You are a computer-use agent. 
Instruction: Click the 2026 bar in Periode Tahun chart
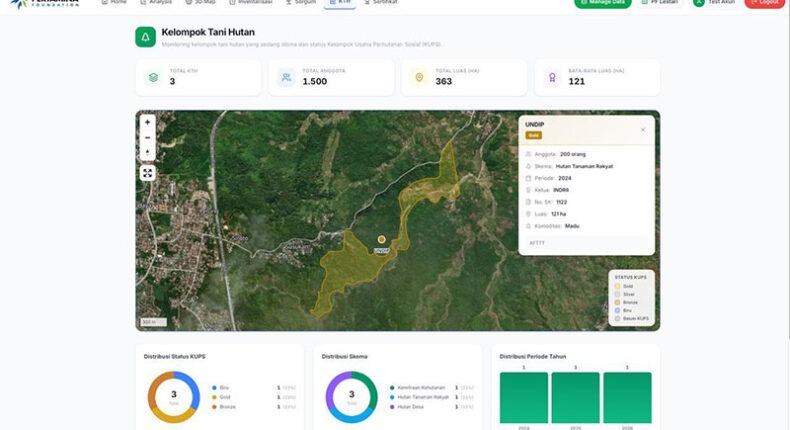pyautogui.click(x=627, y=398)
